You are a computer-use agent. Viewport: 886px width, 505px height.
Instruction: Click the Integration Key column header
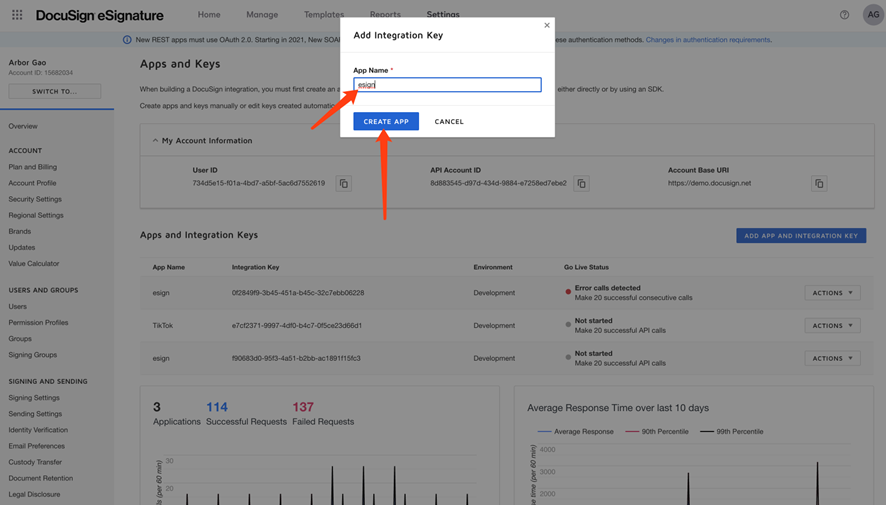(x=255, y=267)
